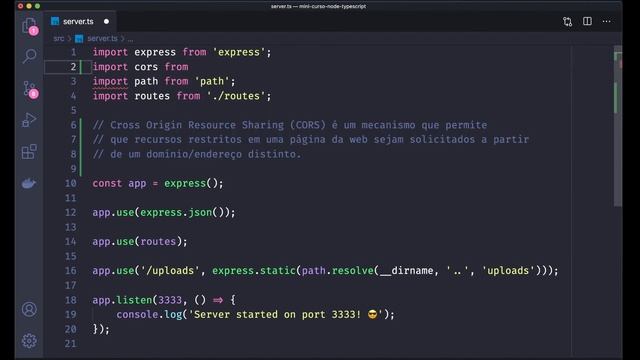
Task: Open the Docker view in activity bar
Action: [x=29, y=184]
